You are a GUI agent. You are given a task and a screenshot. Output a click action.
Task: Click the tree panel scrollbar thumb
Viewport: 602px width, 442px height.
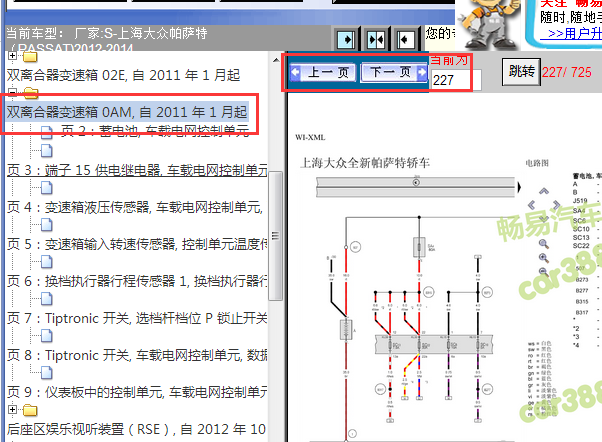coord(276,236)
